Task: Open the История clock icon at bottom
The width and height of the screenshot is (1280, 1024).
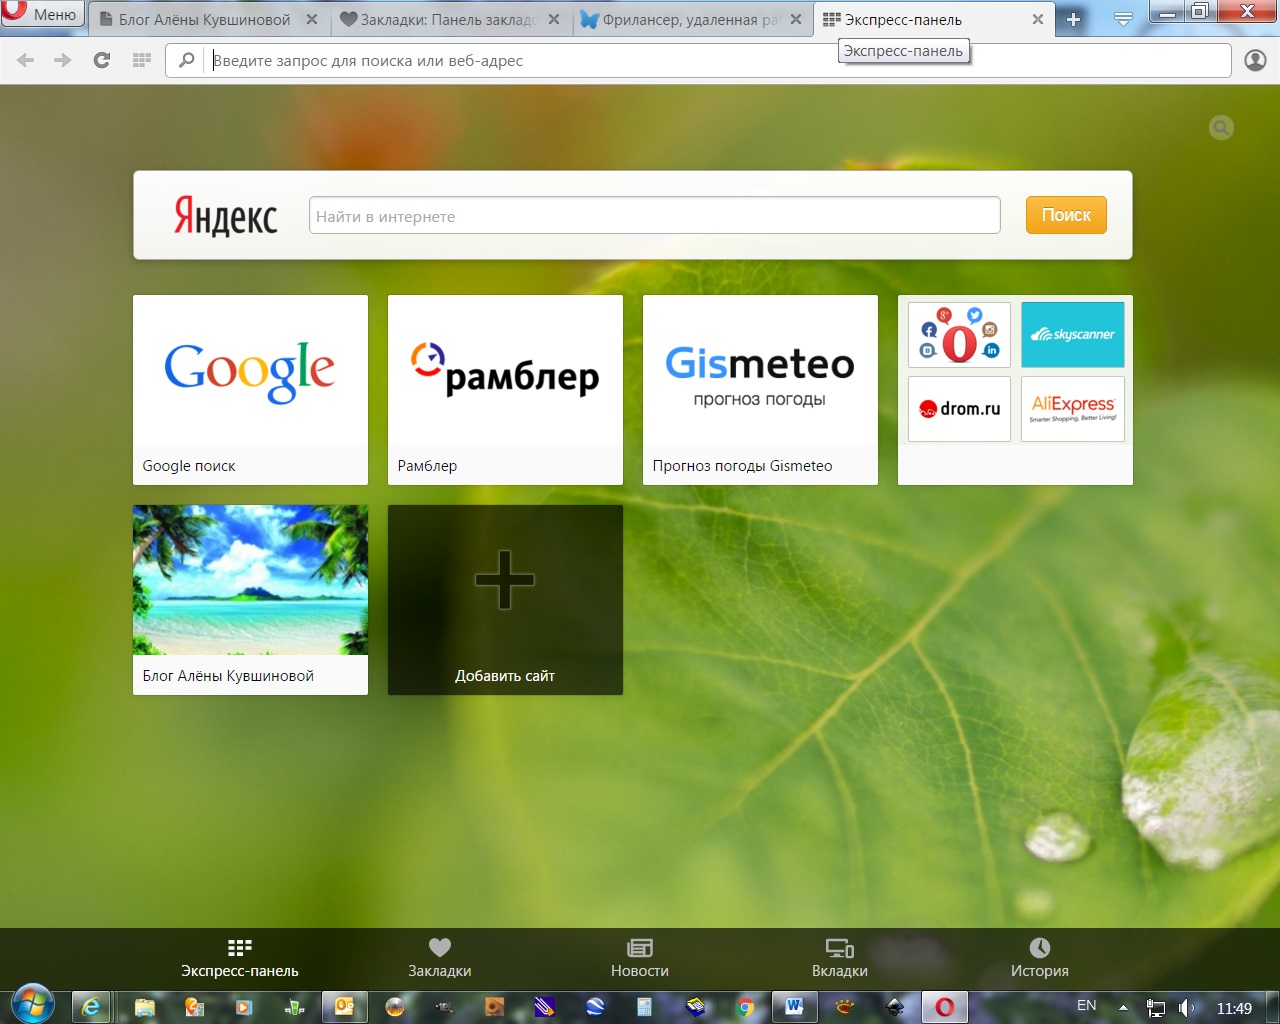Action: [1039, 947]
